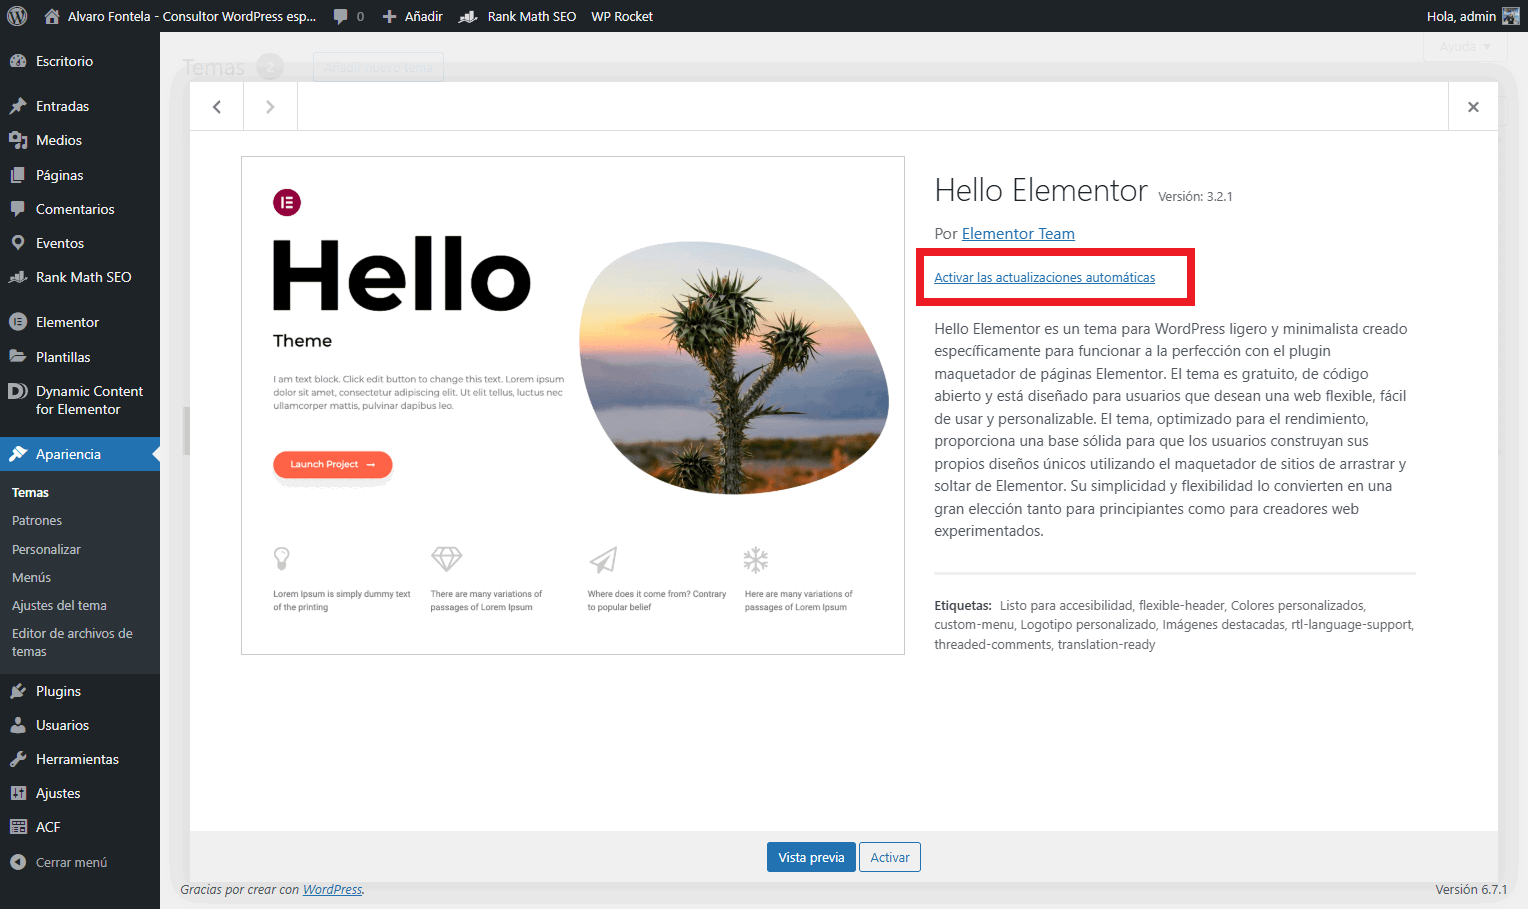Click the Elementor logo in theme screenshot
Screen dimensions: 1528x909
coord(287,203)
